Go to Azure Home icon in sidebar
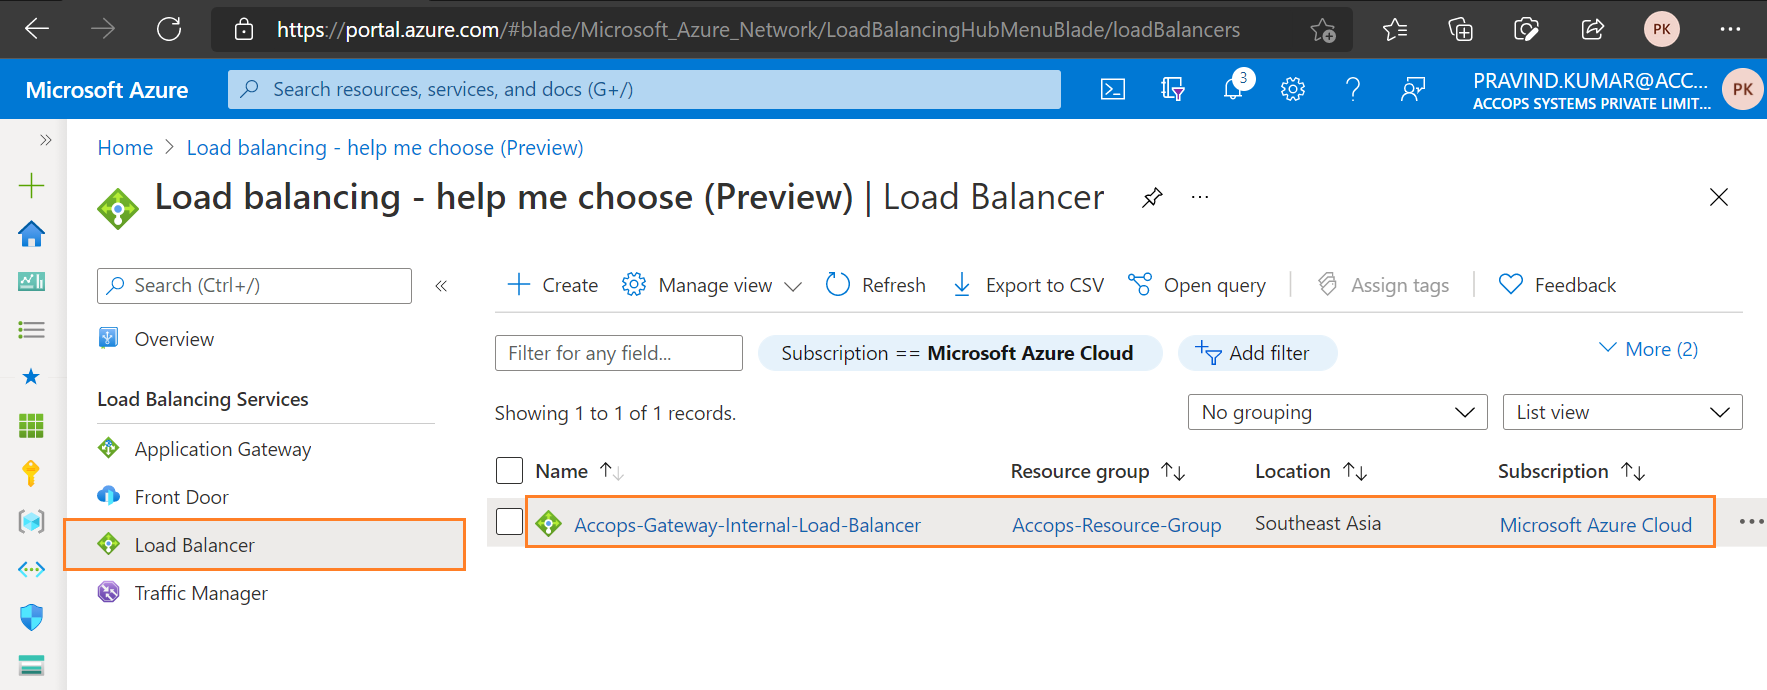Image resolution: width=1767 pixels, height=690 pixels. (32, 234)
